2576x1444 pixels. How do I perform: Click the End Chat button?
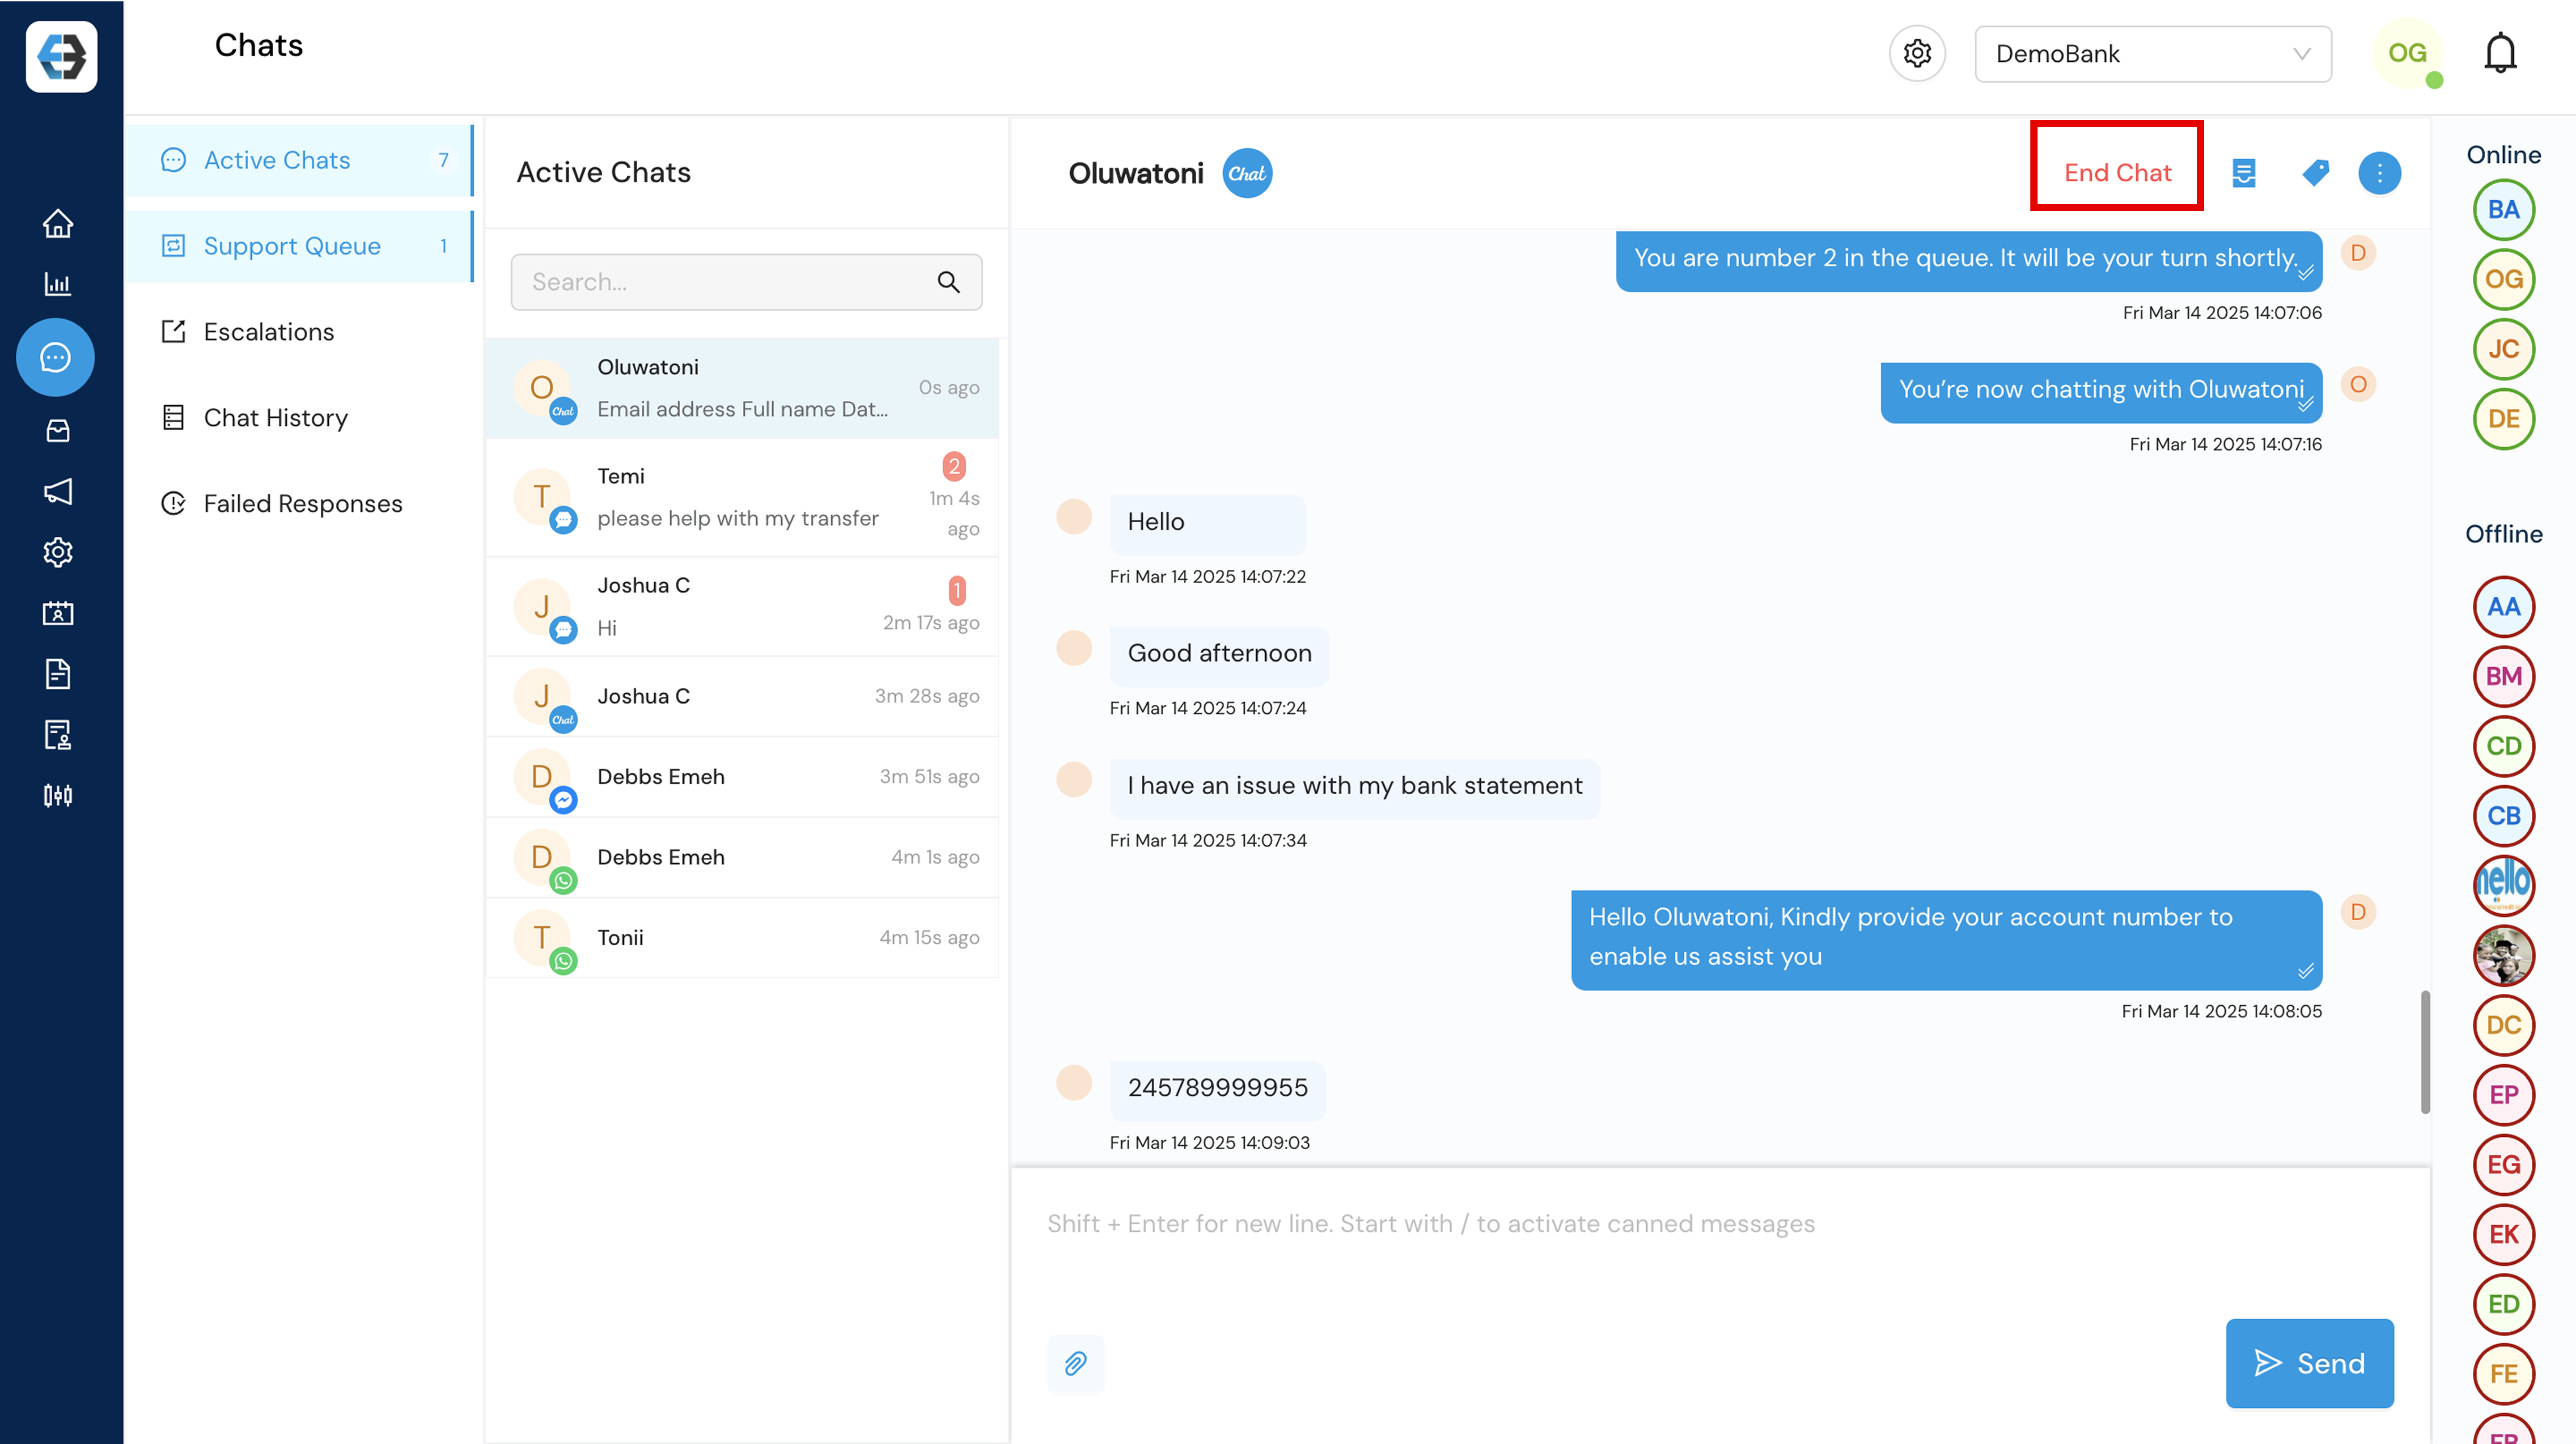(2117, 173)
